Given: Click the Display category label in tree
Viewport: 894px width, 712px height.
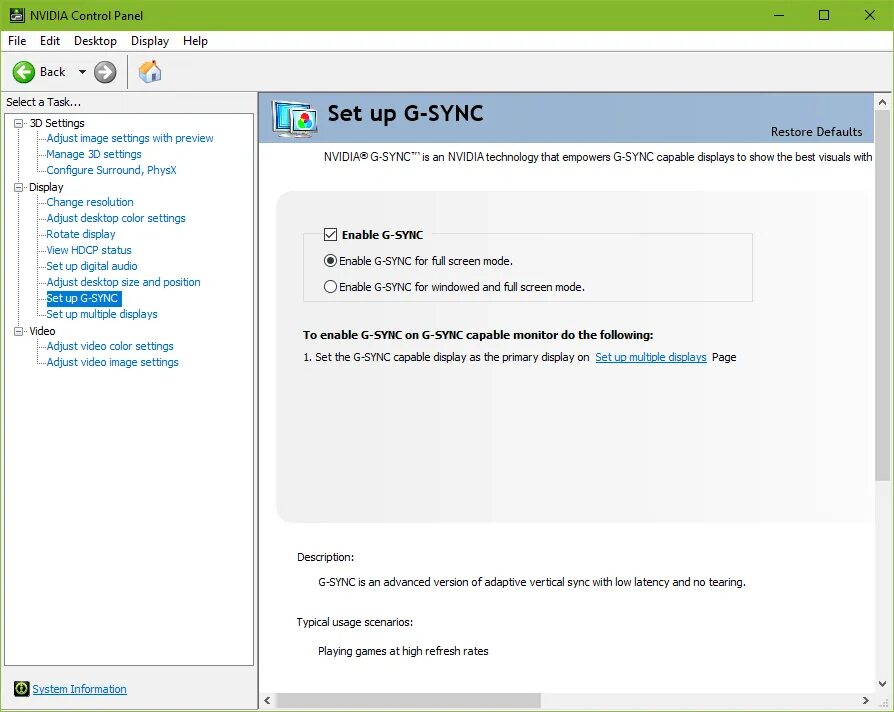Looking at the screenshot, I should 46,187.
